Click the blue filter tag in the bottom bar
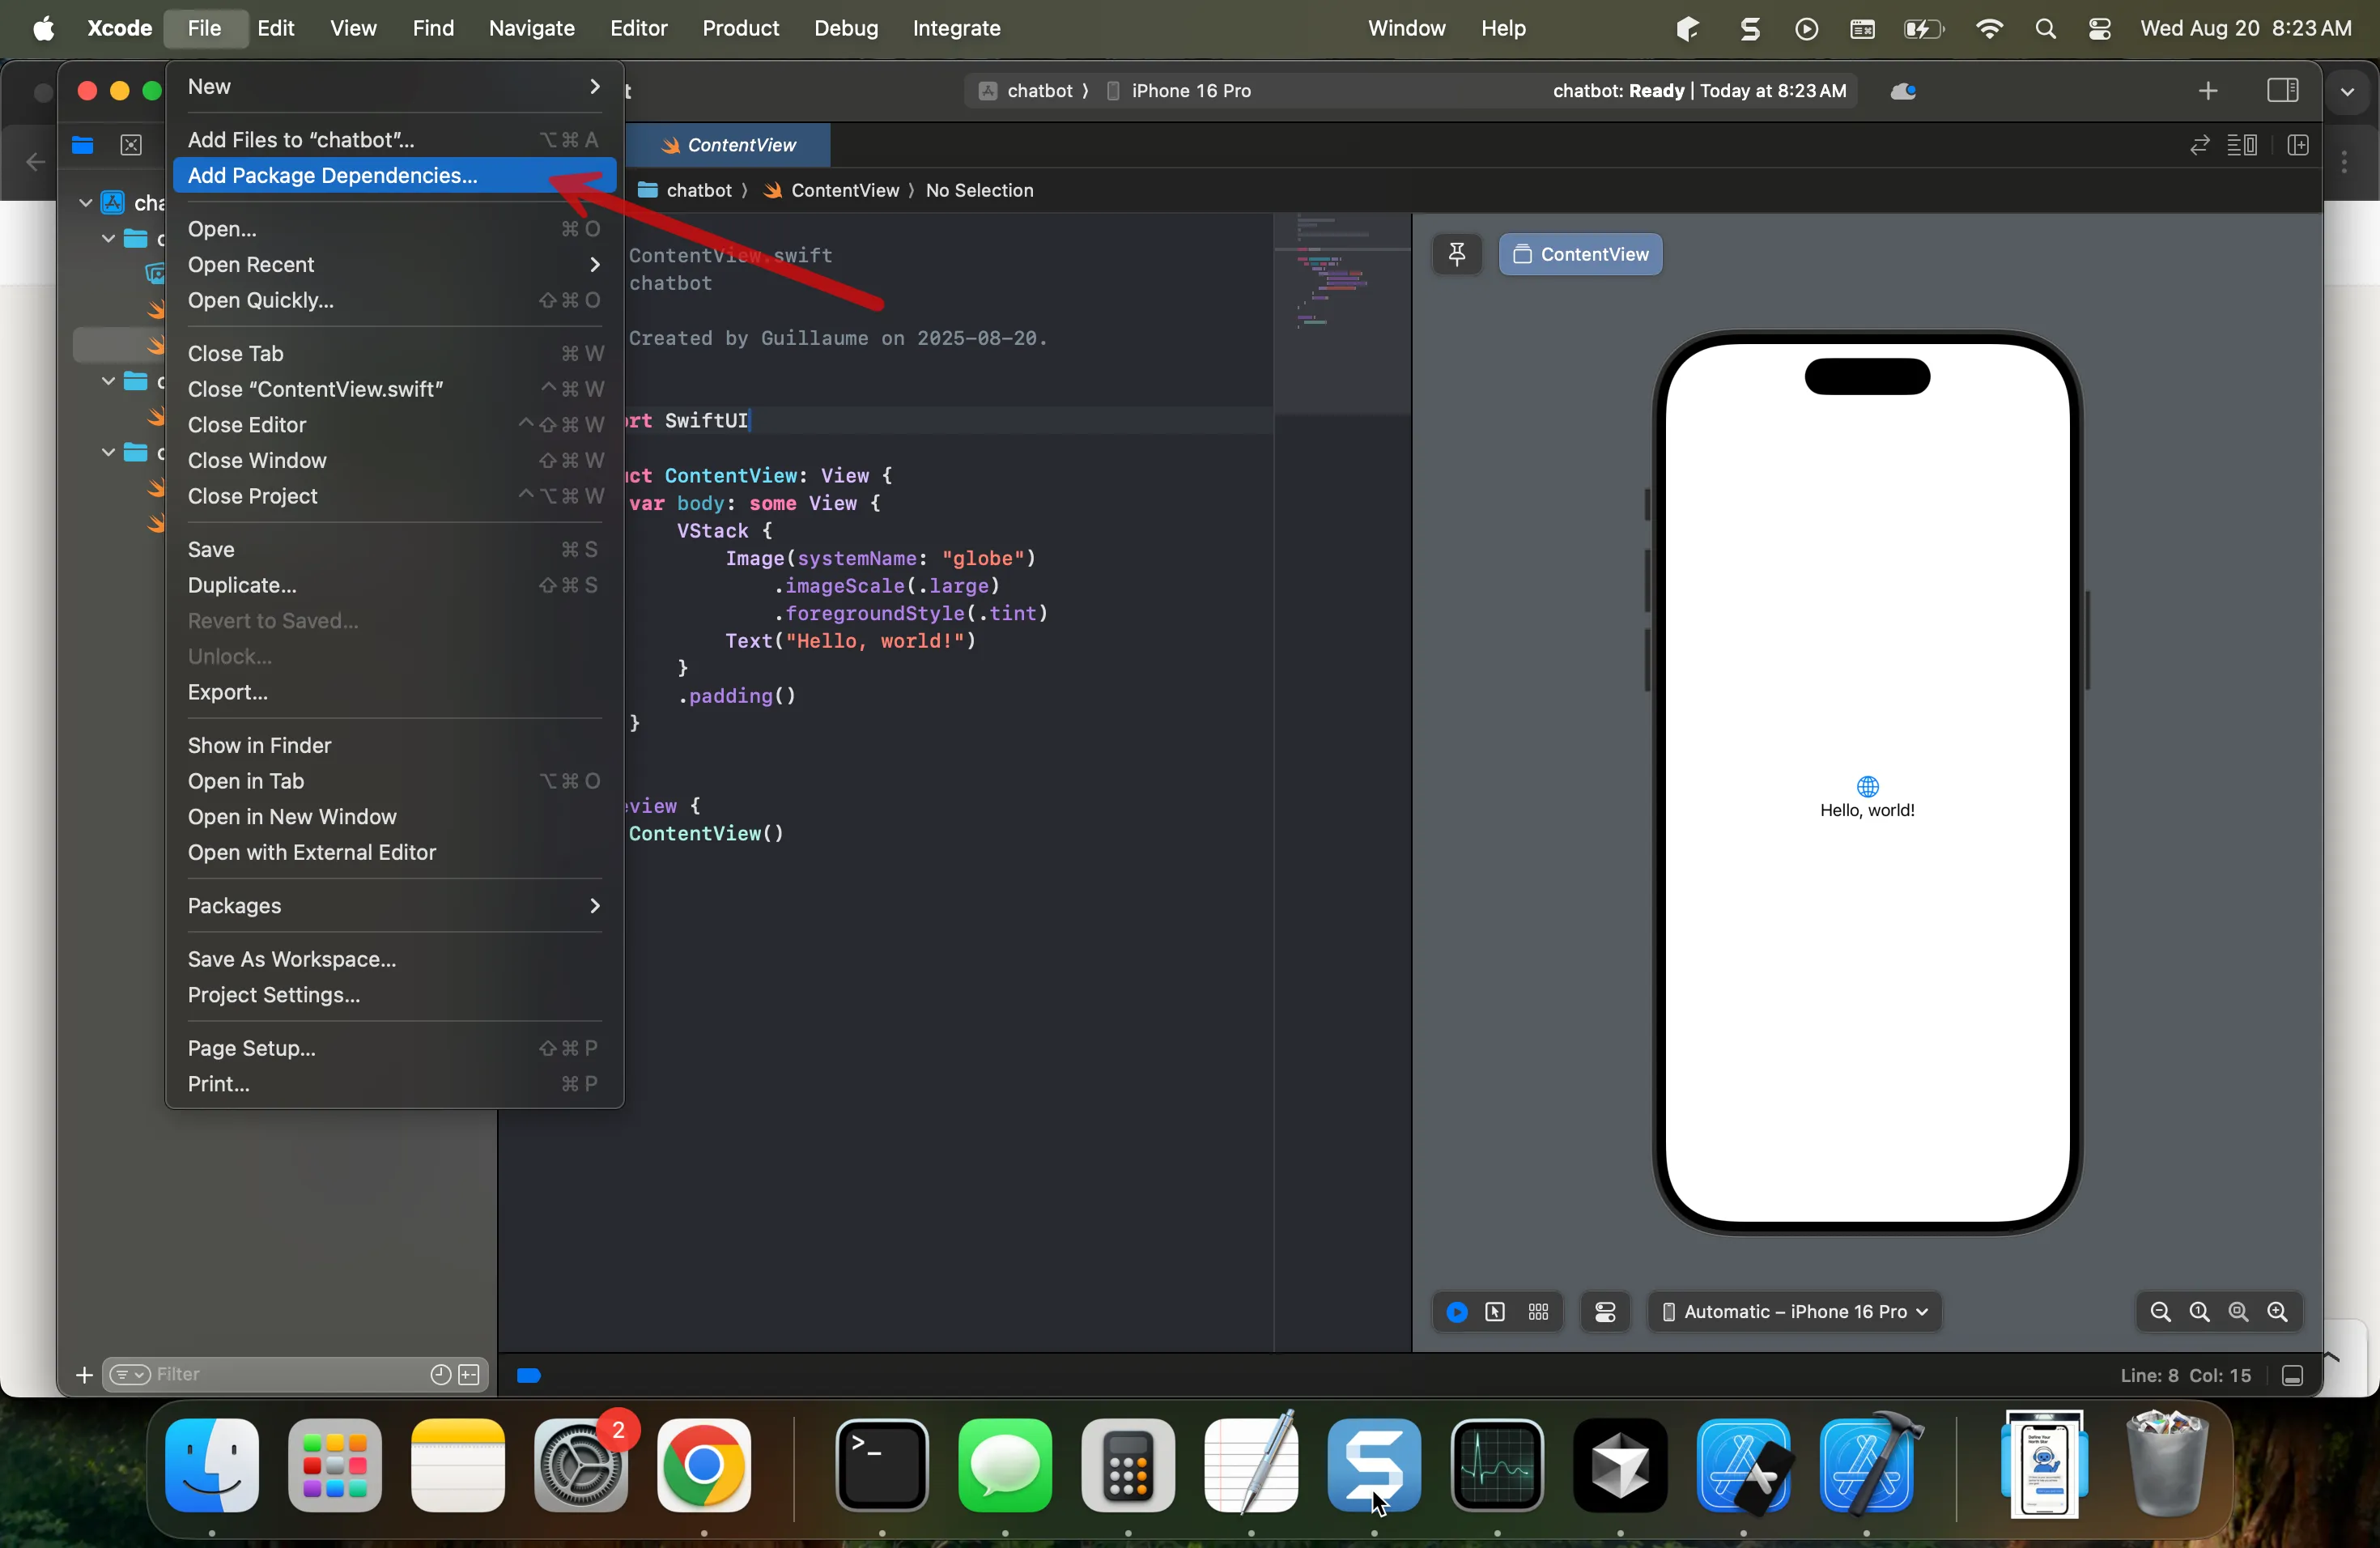This screenshot has width=2380, height=1548. (529, 1376)
